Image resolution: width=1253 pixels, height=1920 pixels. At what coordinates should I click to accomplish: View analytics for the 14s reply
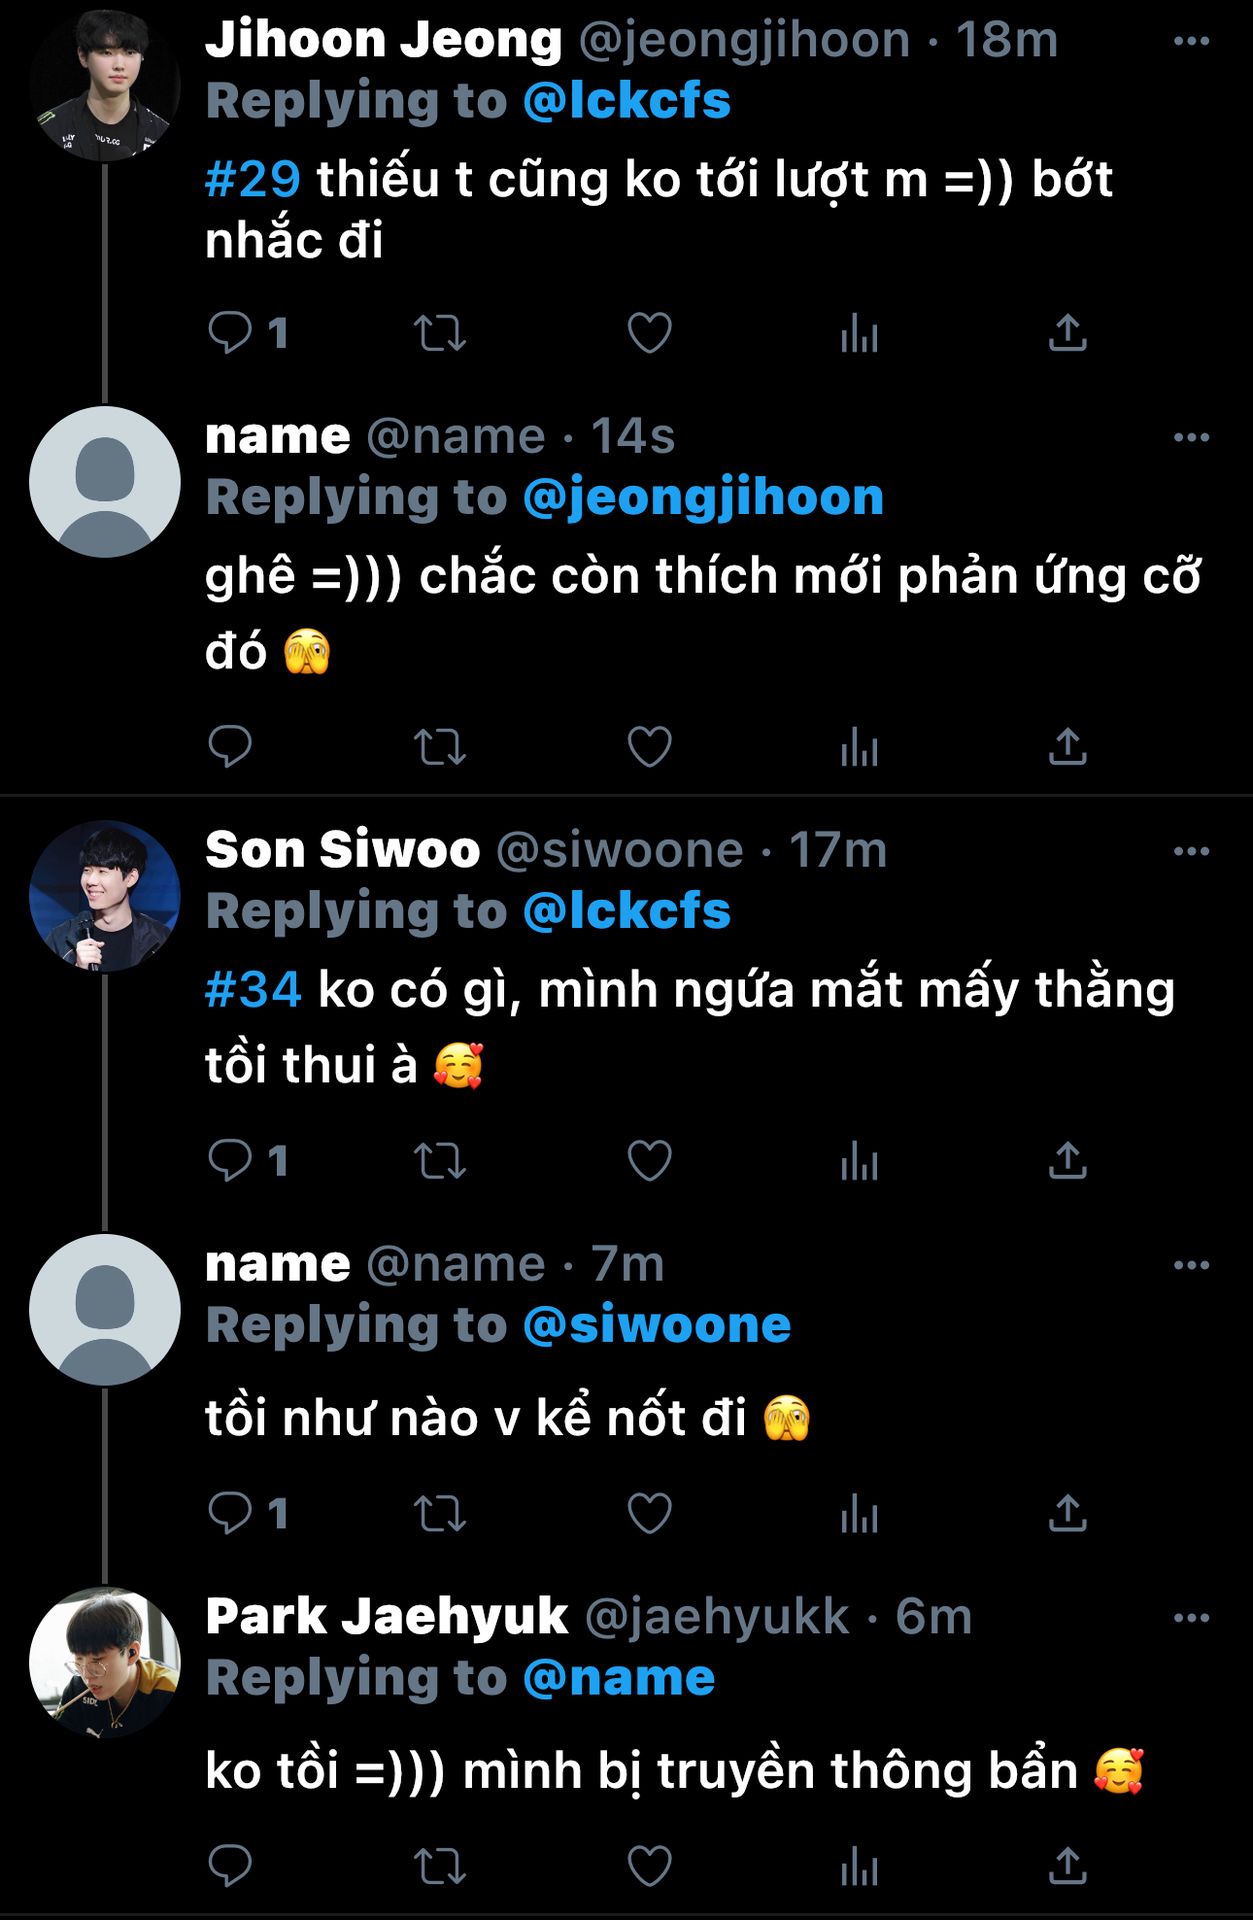click(x=859, y=747)
